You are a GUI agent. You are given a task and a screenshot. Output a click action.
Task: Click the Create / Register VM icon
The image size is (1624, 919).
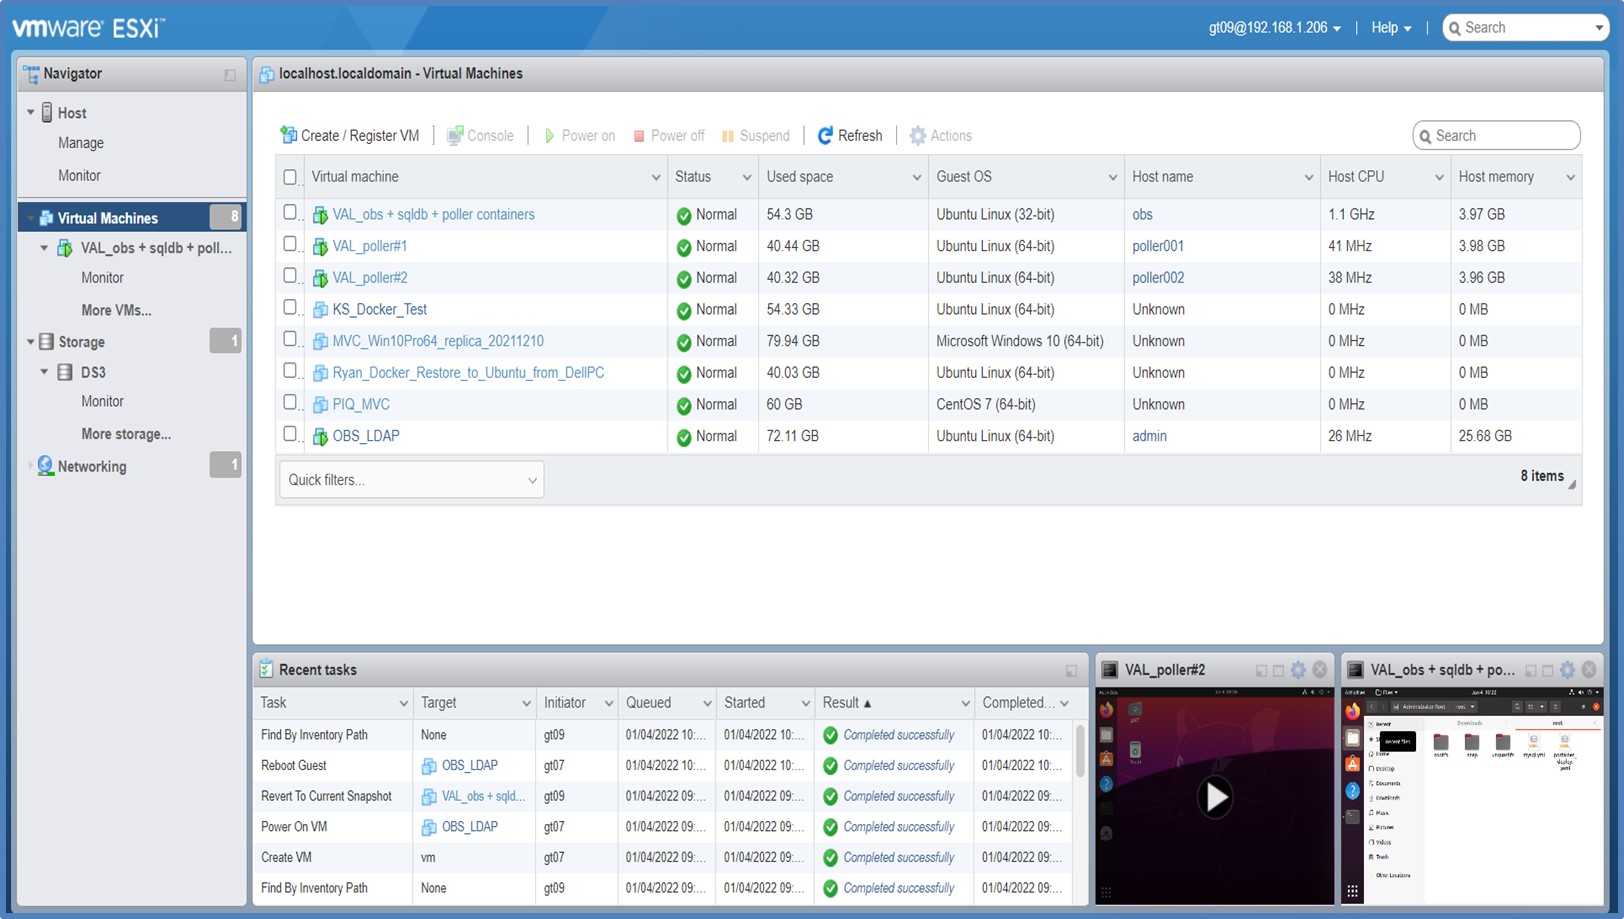(289, 135)
